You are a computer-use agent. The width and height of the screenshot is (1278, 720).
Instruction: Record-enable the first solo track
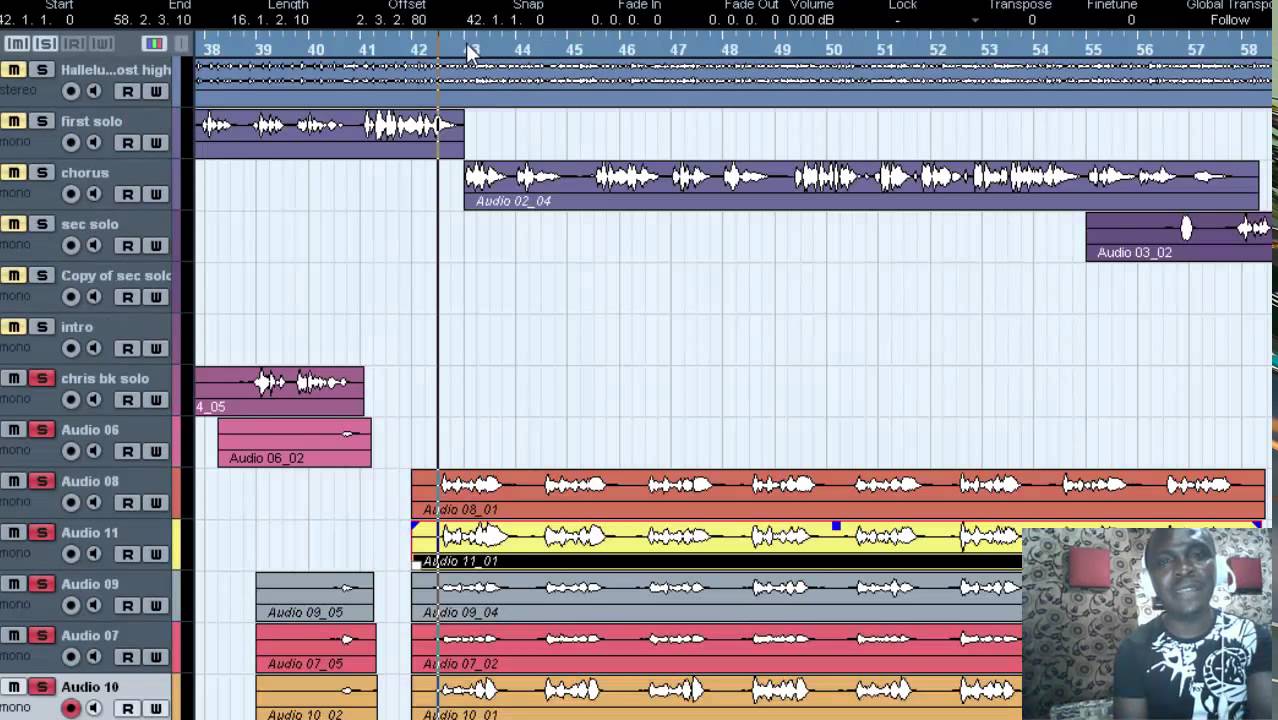coord(70,143)
